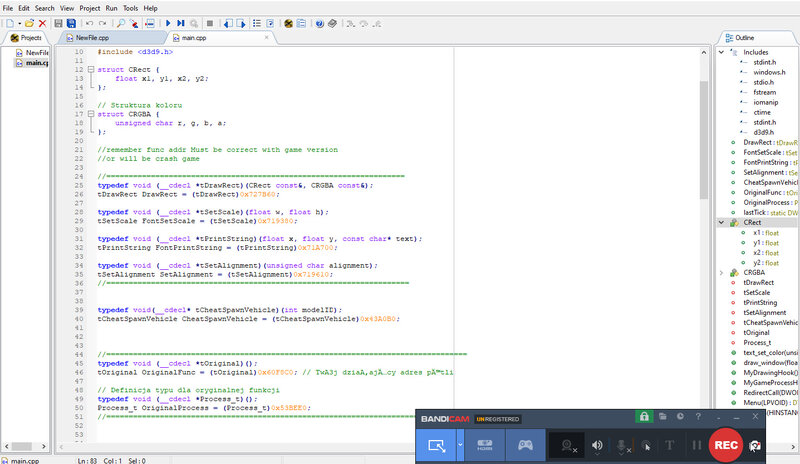Select windows.h in the Outline panel
Image resolution: width=800 pixels, height=464 pixels.
pos(768,72)
